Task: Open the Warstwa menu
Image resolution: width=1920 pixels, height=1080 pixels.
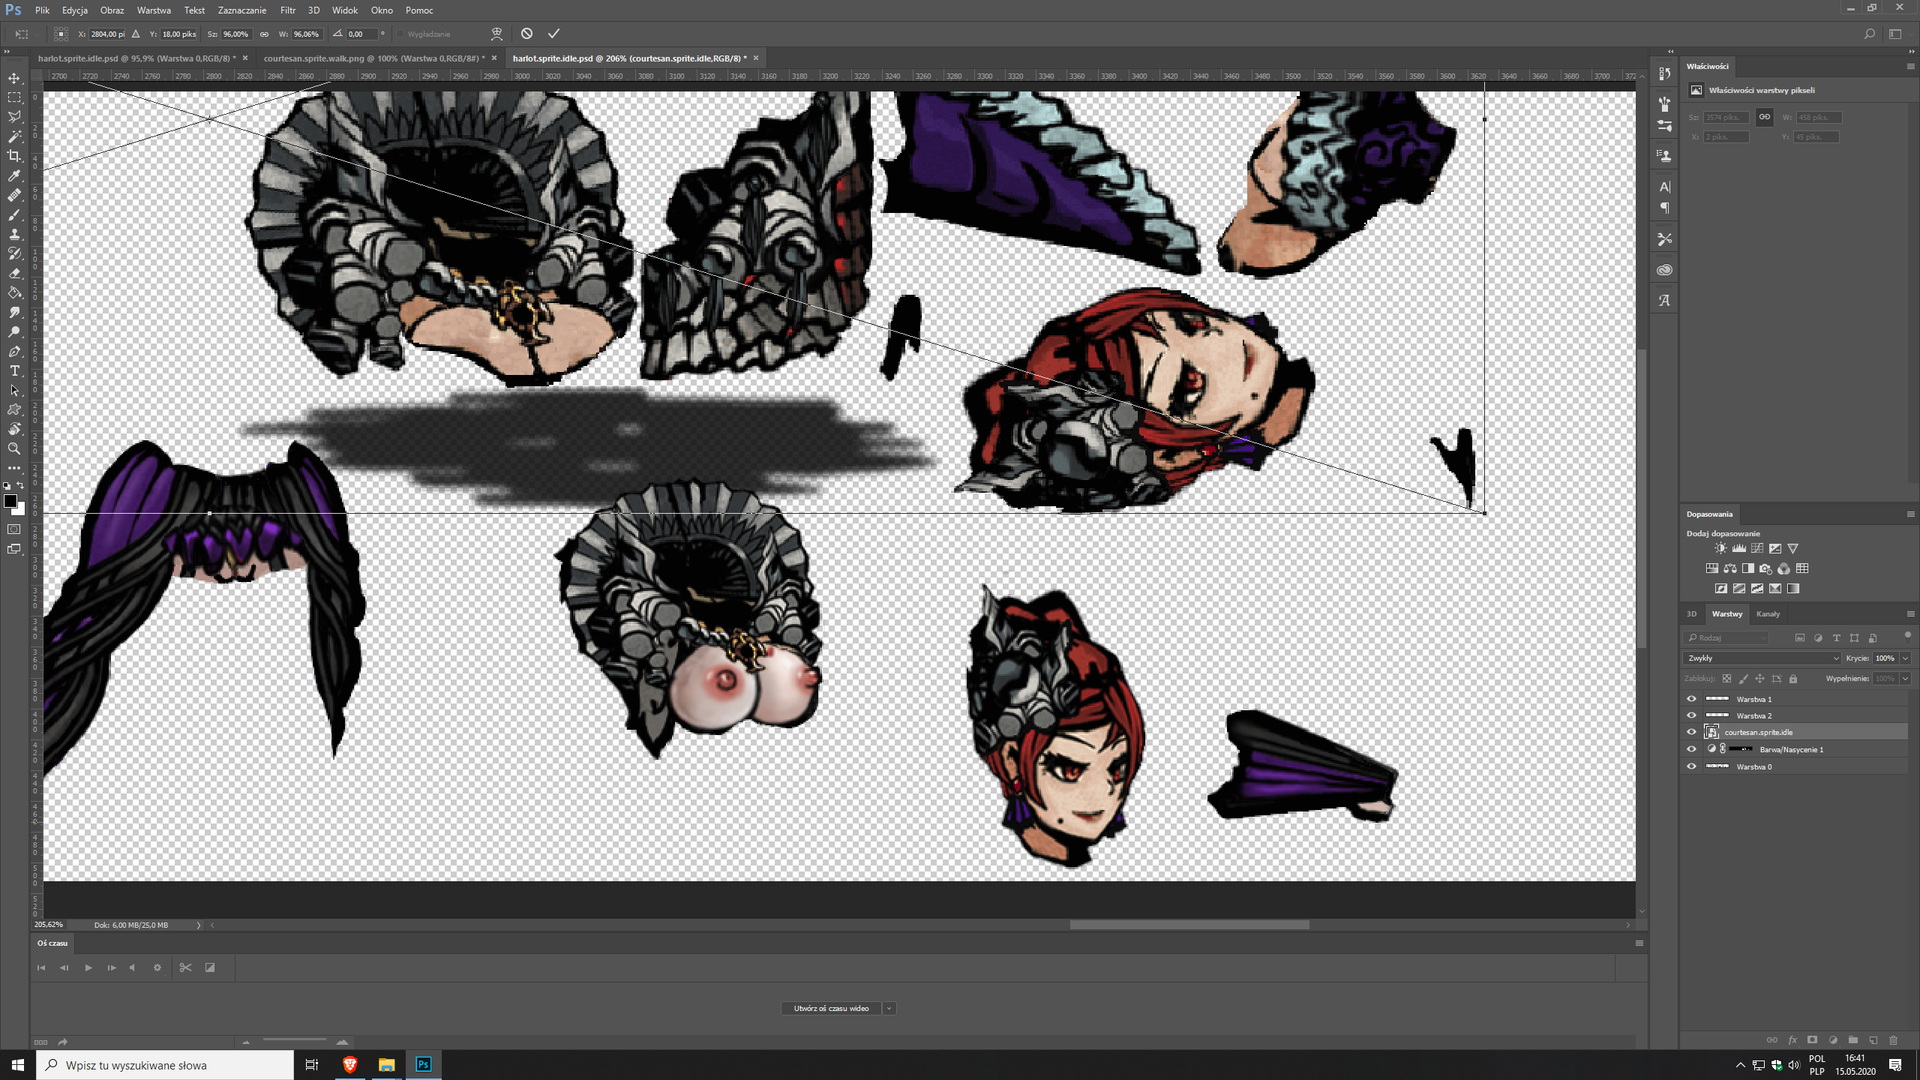Action: point(154,10)
